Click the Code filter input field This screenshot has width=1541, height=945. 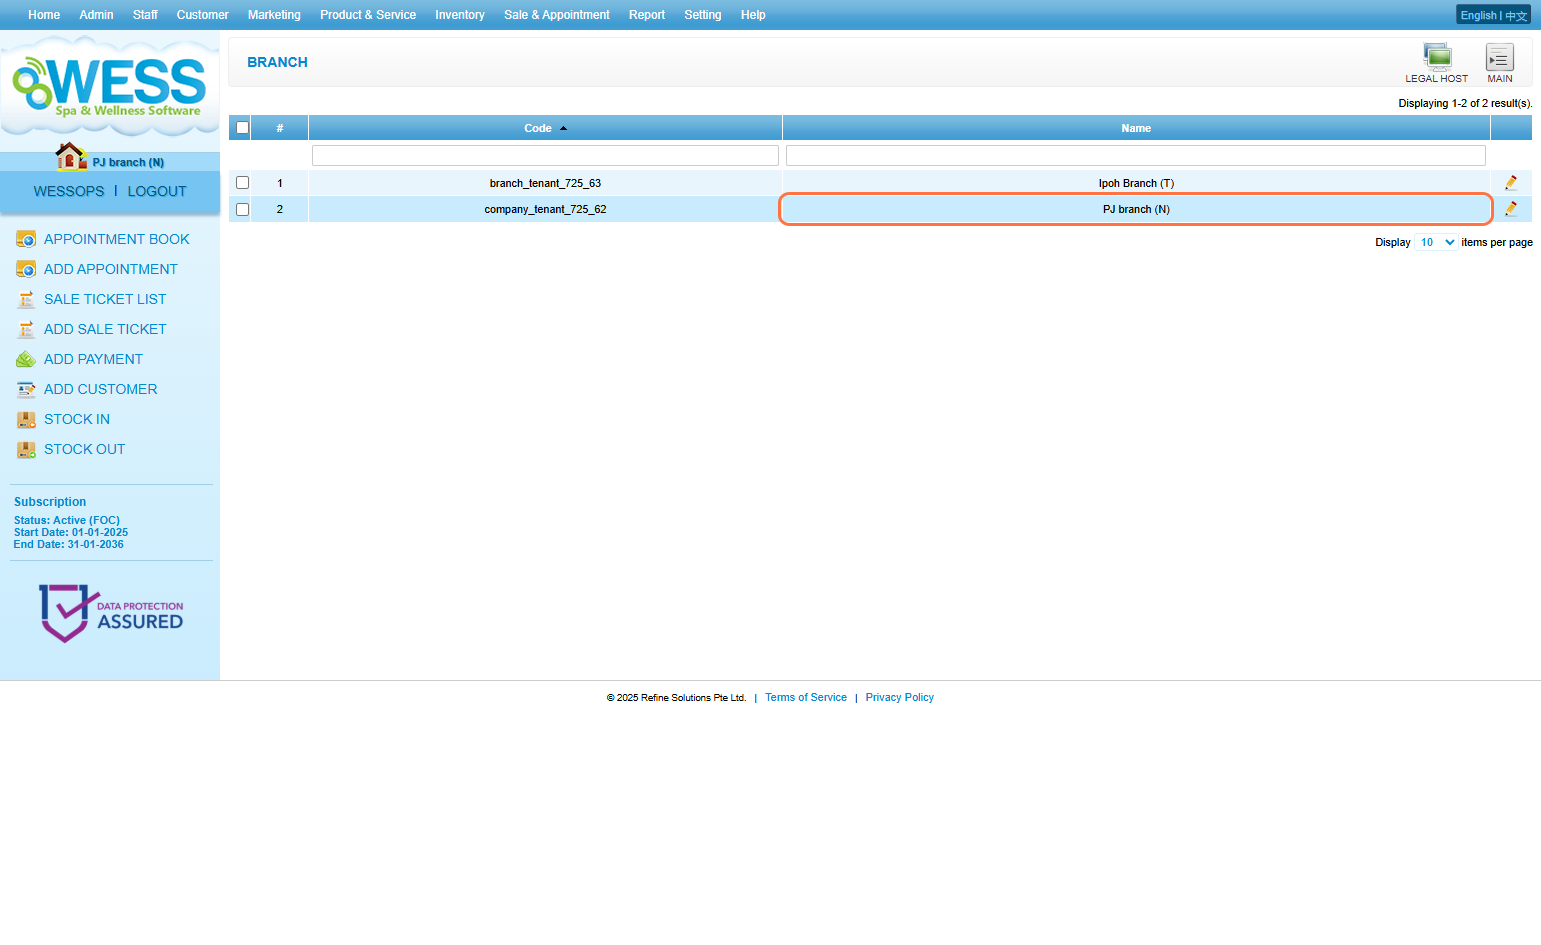click(545, 155)
